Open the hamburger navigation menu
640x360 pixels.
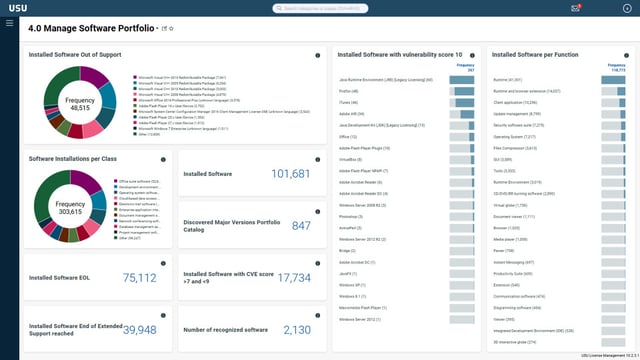click(9, 23)
